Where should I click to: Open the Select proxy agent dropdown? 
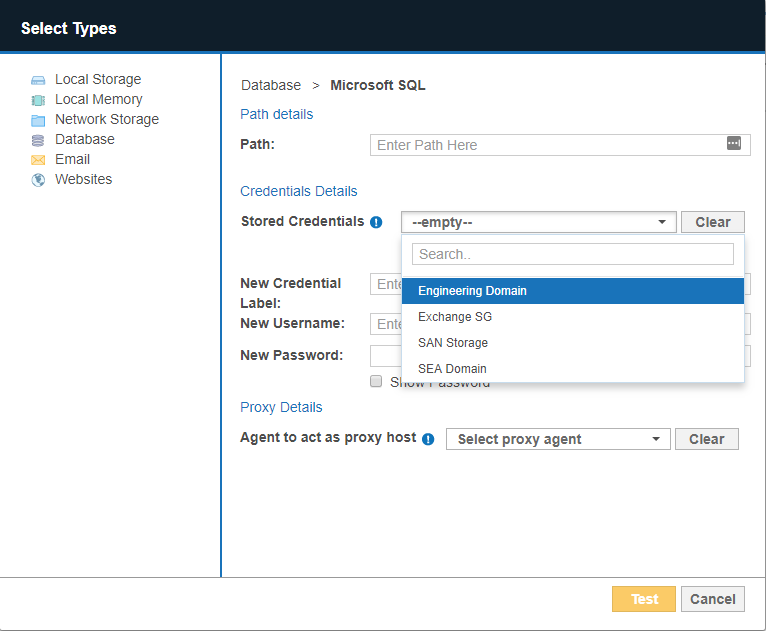tap(558, 439)
